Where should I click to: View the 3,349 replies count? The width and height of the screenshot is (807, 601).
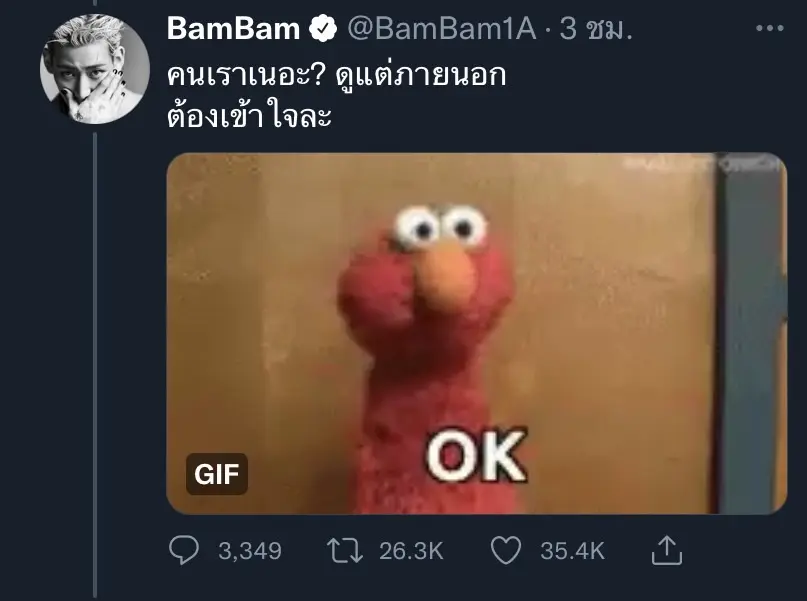(x=250, y=551)
